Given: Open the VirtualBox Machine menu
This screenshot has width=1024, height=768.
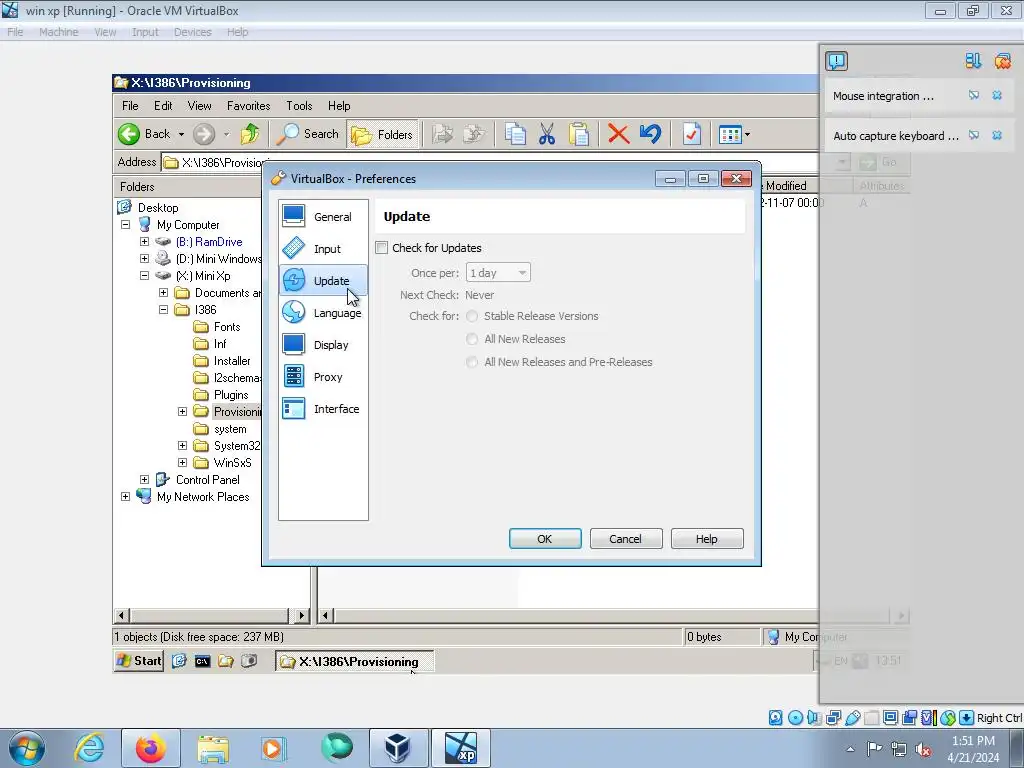Looking at the screenshot, I should [58, 31].
